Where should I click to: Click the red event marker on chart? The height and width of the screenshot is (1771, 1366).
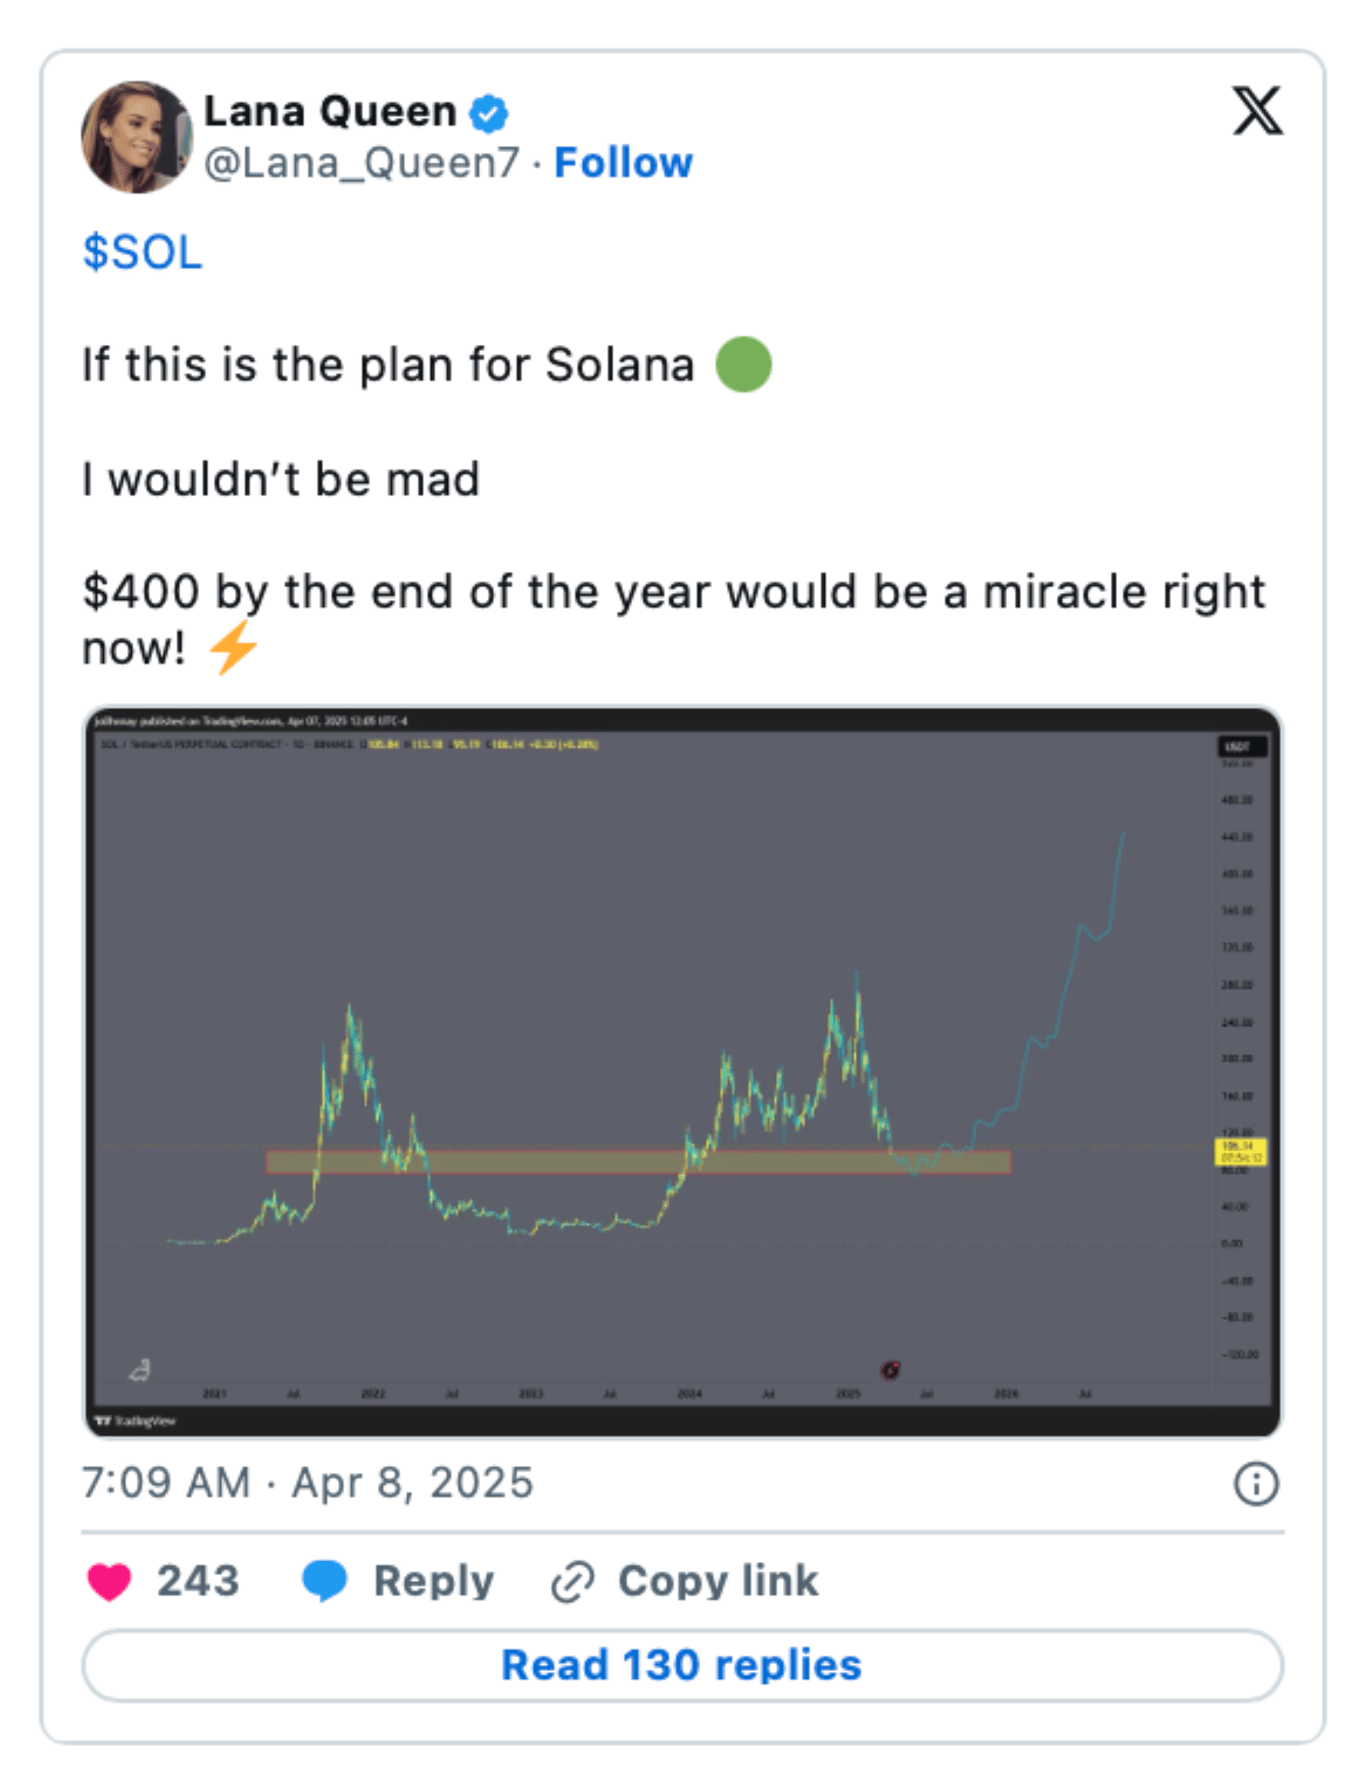coord(890,1369)
